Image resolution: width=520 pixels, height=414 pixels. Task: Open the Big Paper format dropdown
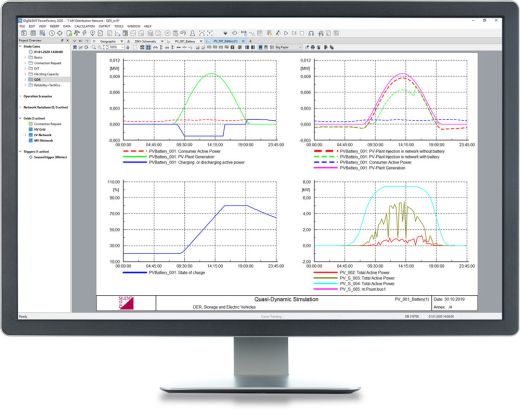tap(288, 47)
